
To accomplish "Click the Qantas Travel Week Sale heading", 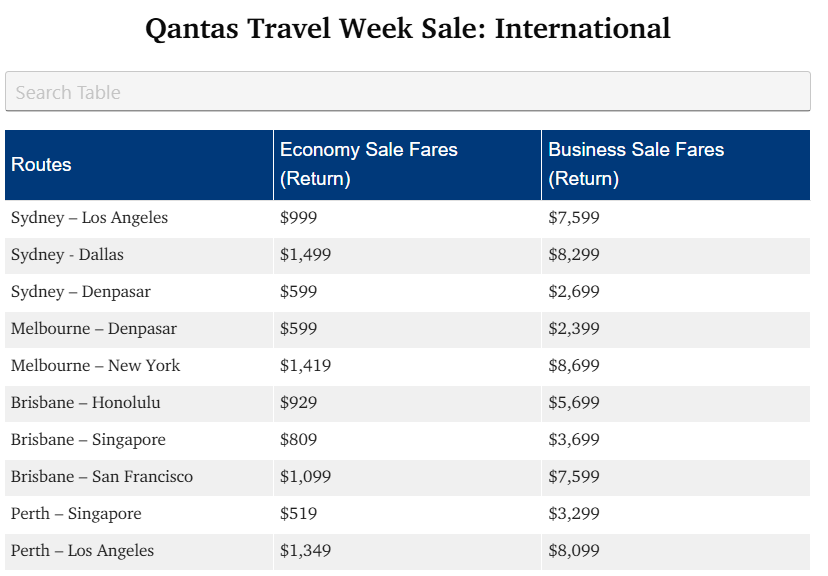I will click(x=408, y=28).
